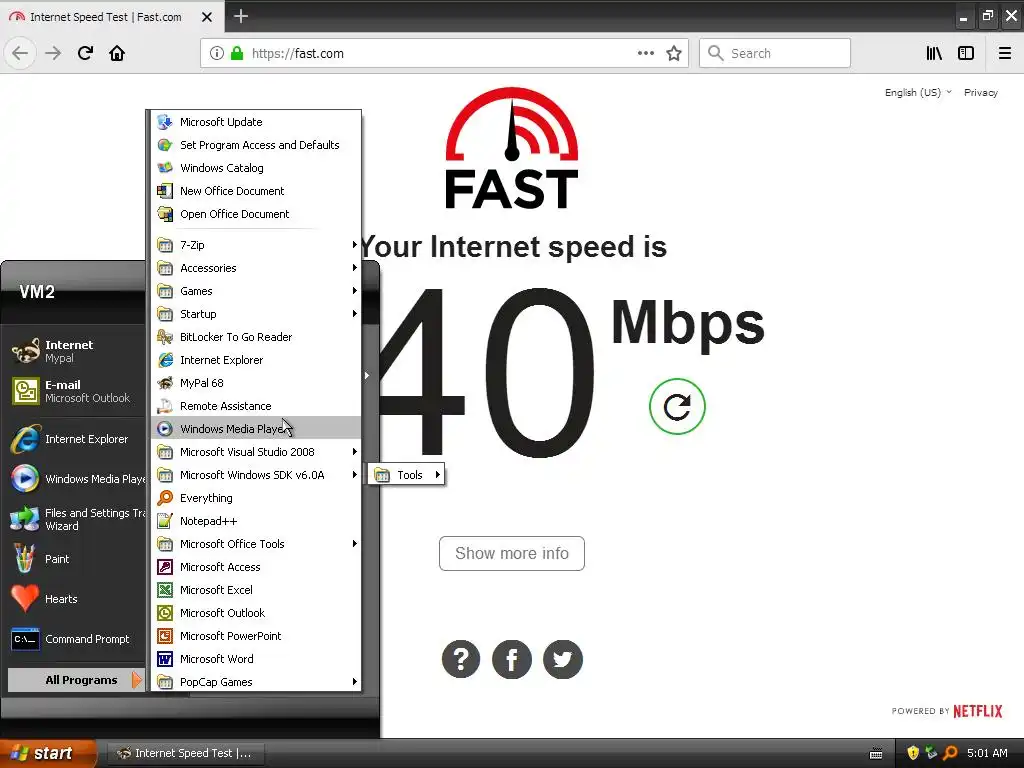
Task: Open the Everything search program
Action: tap(256, 498)
